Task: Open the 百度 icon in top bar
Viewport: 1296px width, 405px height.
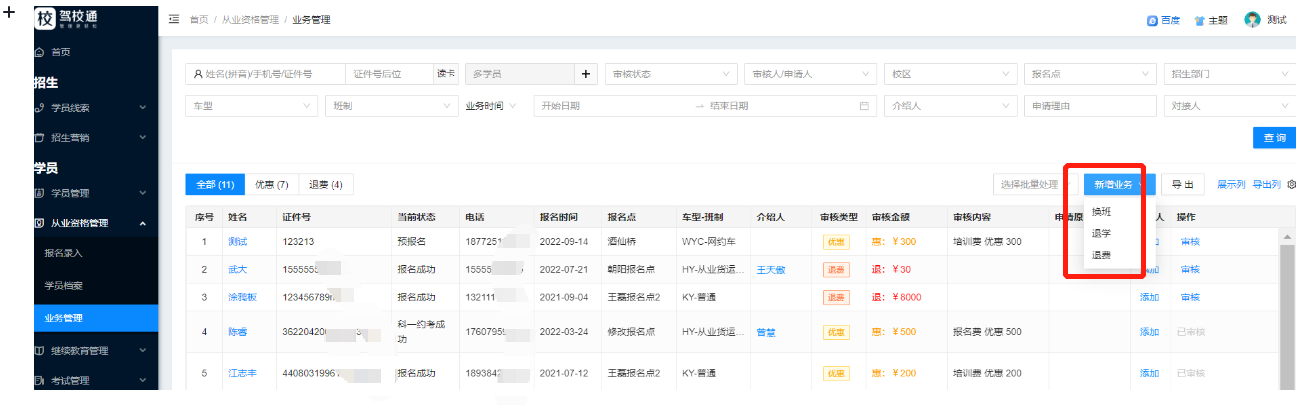Action: 1152,20
